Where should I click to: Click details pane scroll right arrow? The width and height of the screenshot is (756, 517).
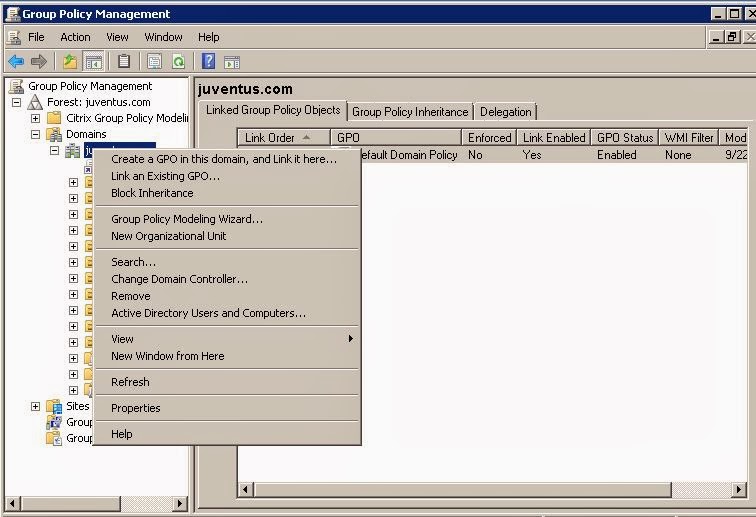coord(739,490)
